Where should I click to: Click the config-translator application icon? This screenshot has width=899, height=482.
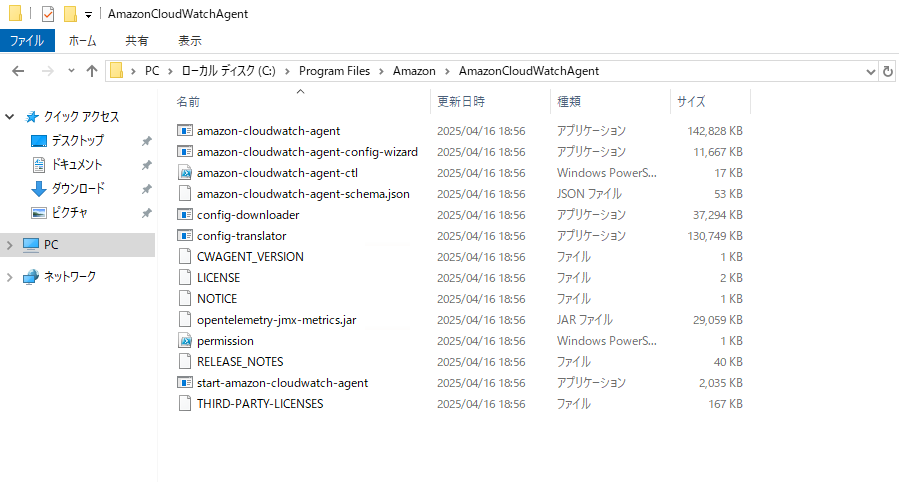[185, 236]
